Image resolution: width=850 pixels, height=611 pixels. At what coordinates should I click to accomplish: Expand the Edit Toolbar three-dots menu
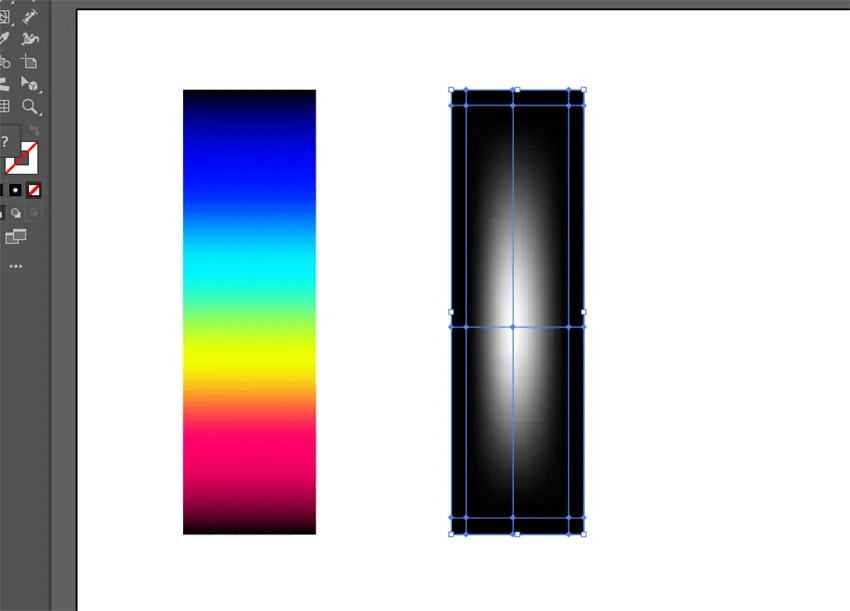15,267
